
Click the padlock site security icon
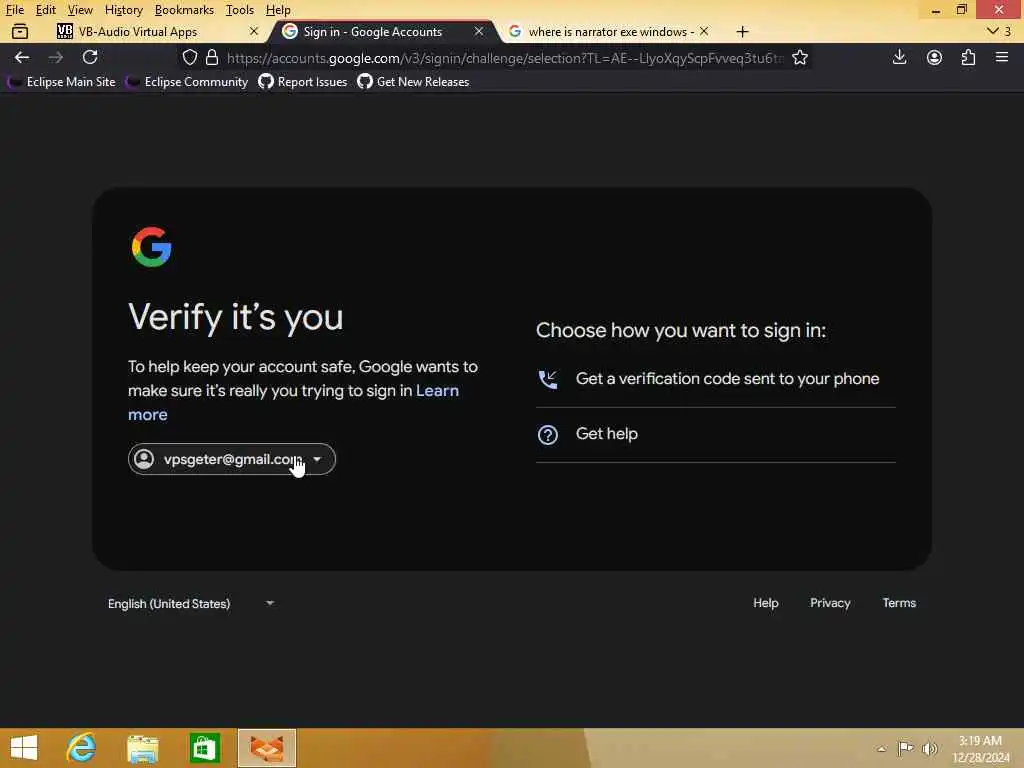212,57
